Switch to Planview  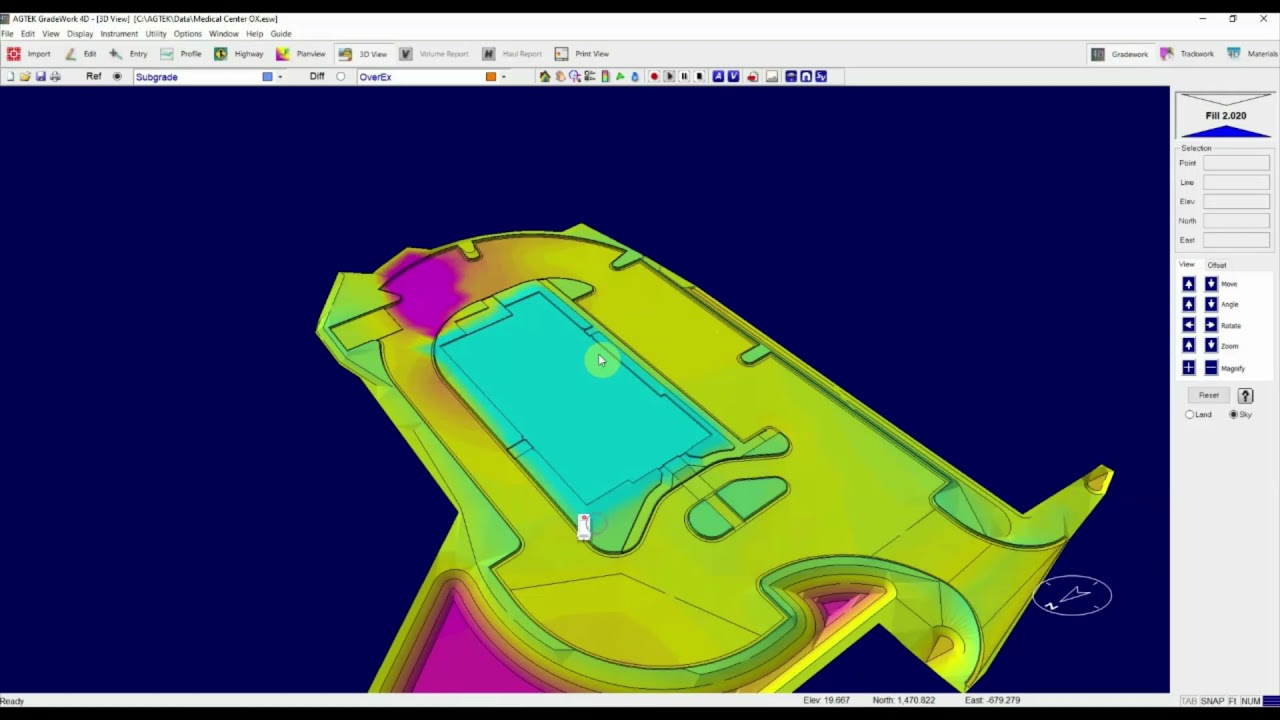tap(301, 54)
